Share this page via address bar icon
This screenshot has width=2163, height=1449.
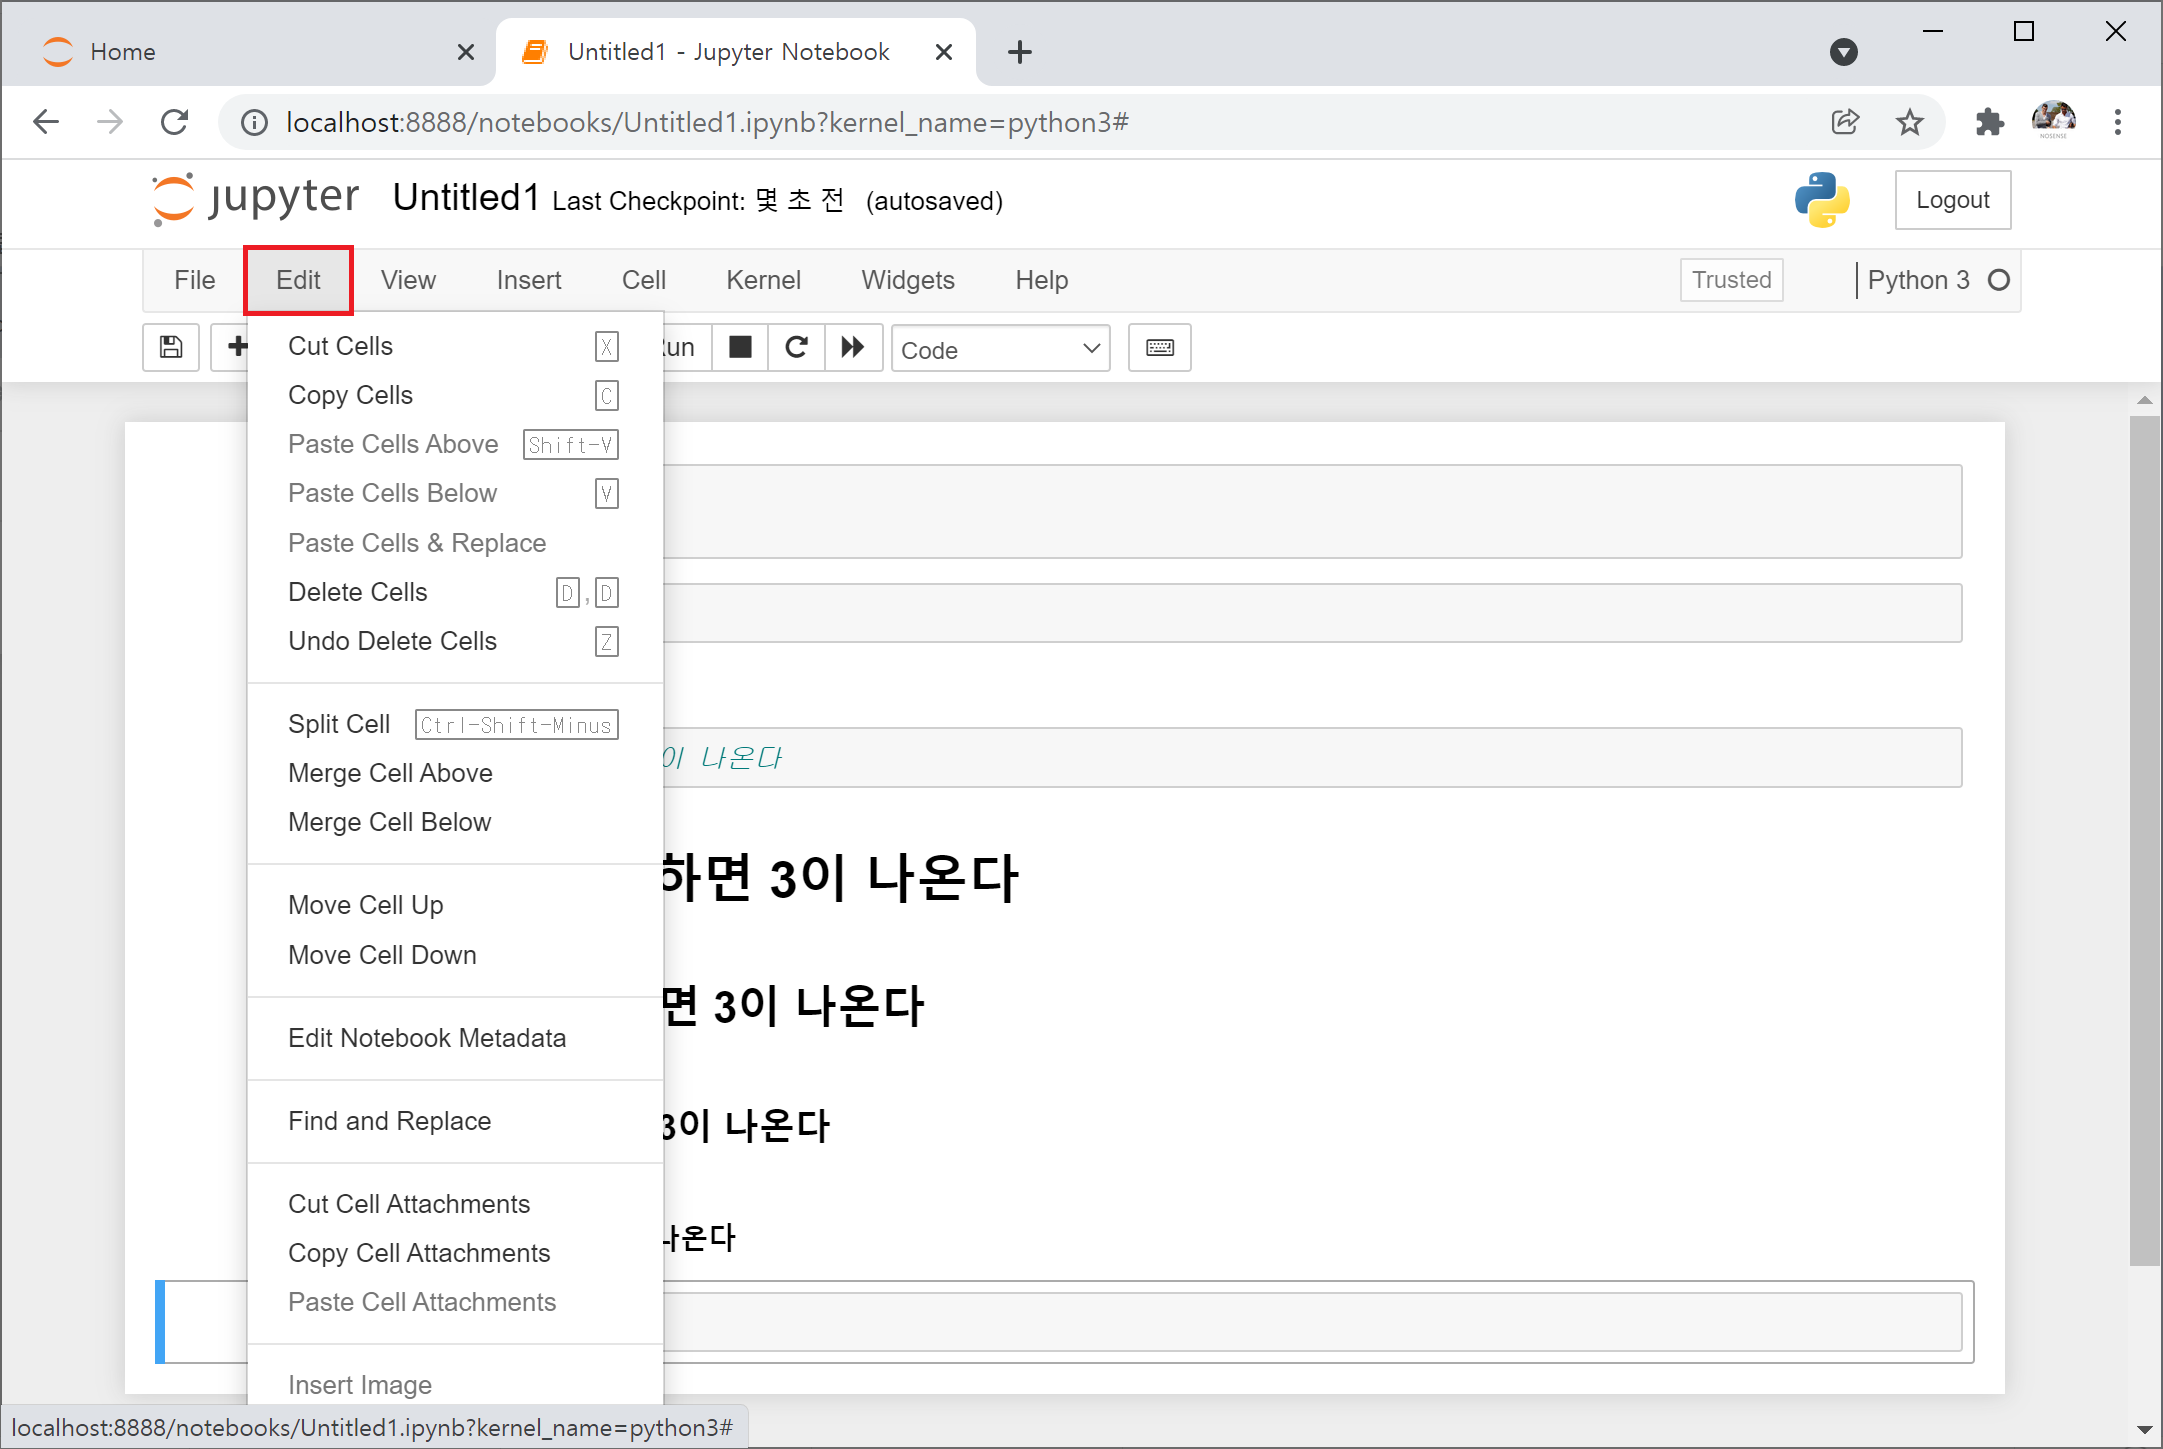1845,122
